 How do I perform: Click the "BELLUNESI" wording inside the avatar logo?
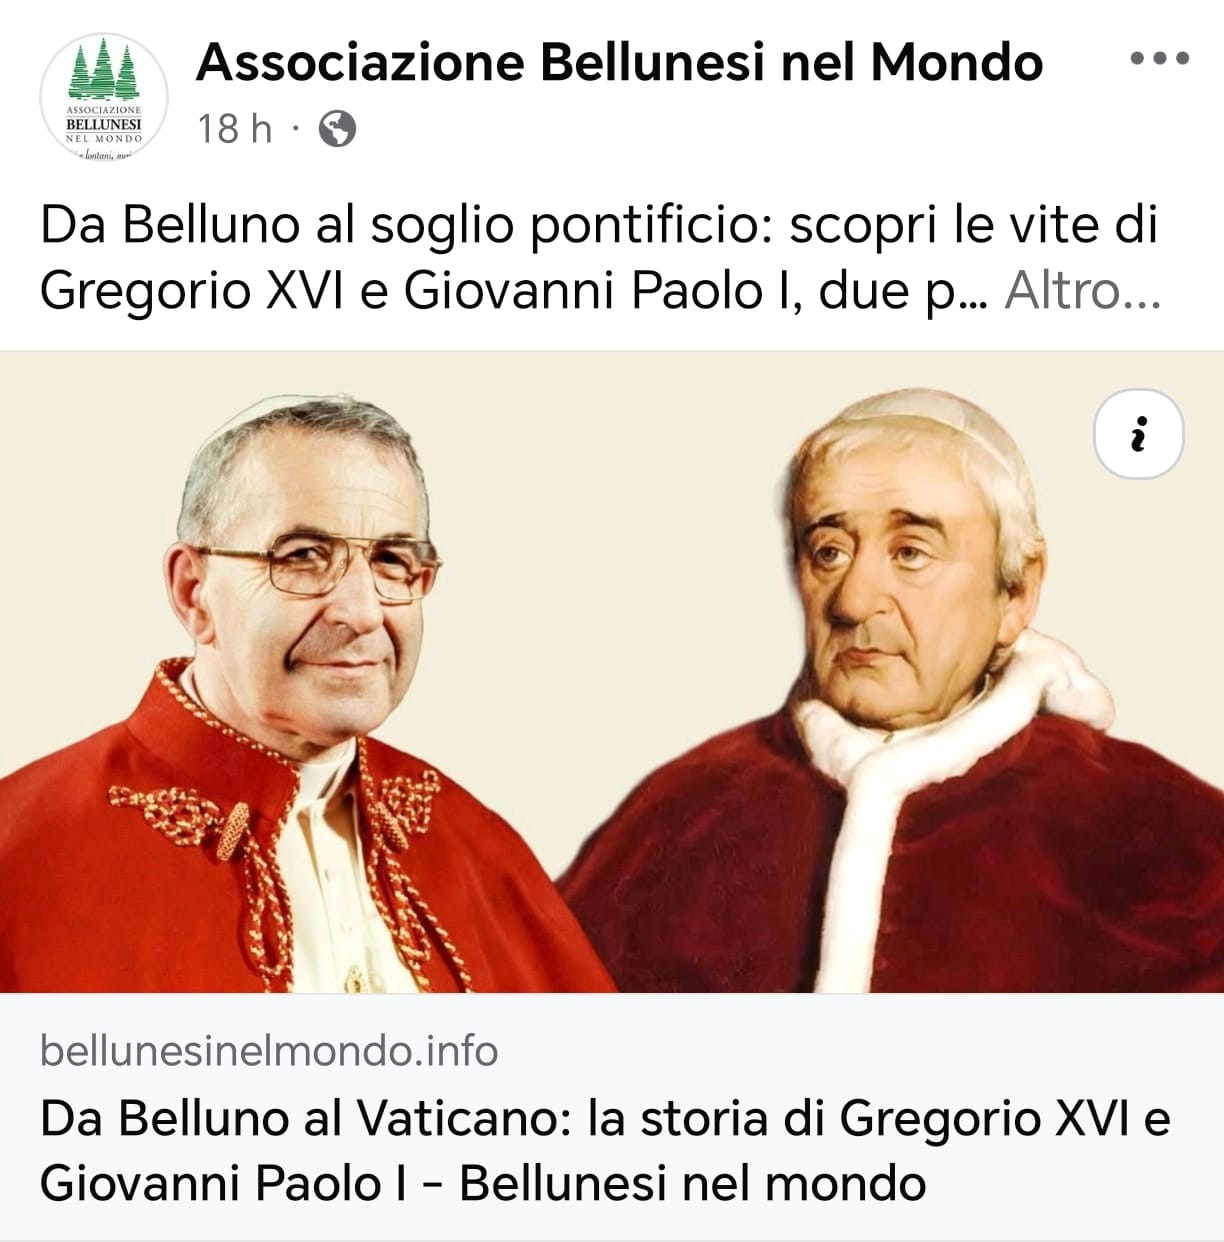tap(104, 125)
